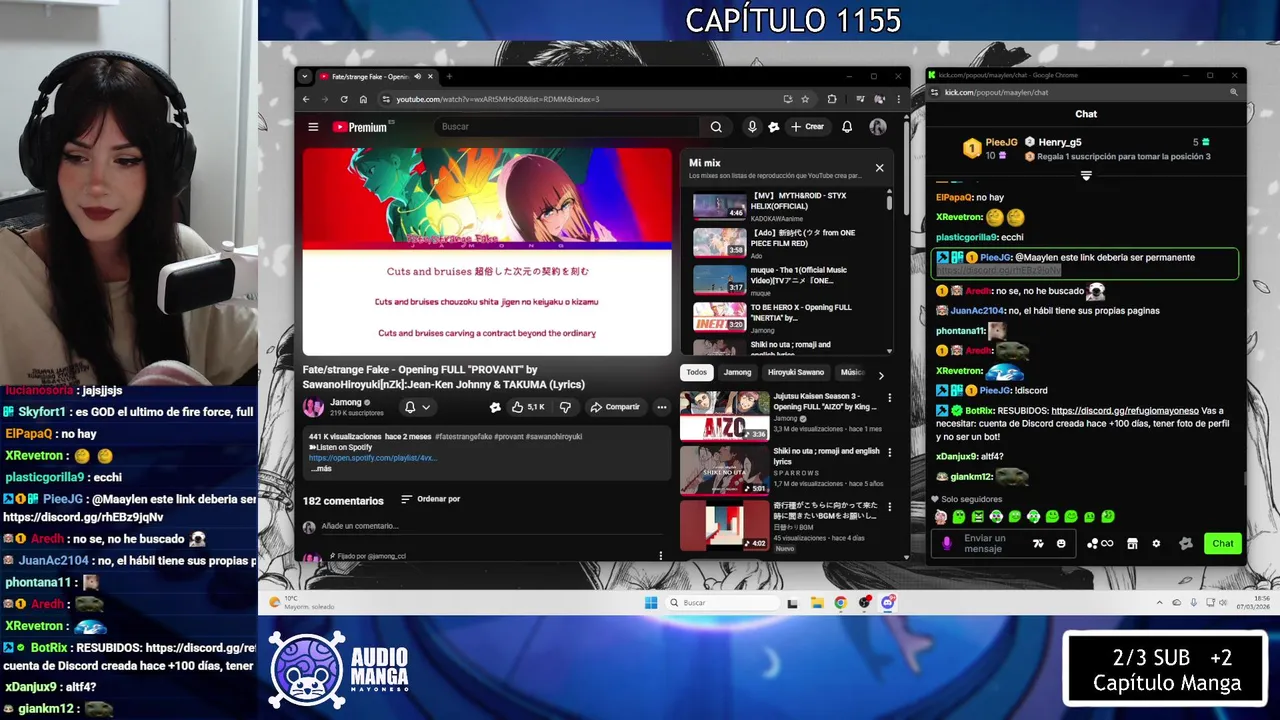Open the YouTube hamburger guide menu
This screenshot has height=720, width=1280.
click(x=313, y=127)
